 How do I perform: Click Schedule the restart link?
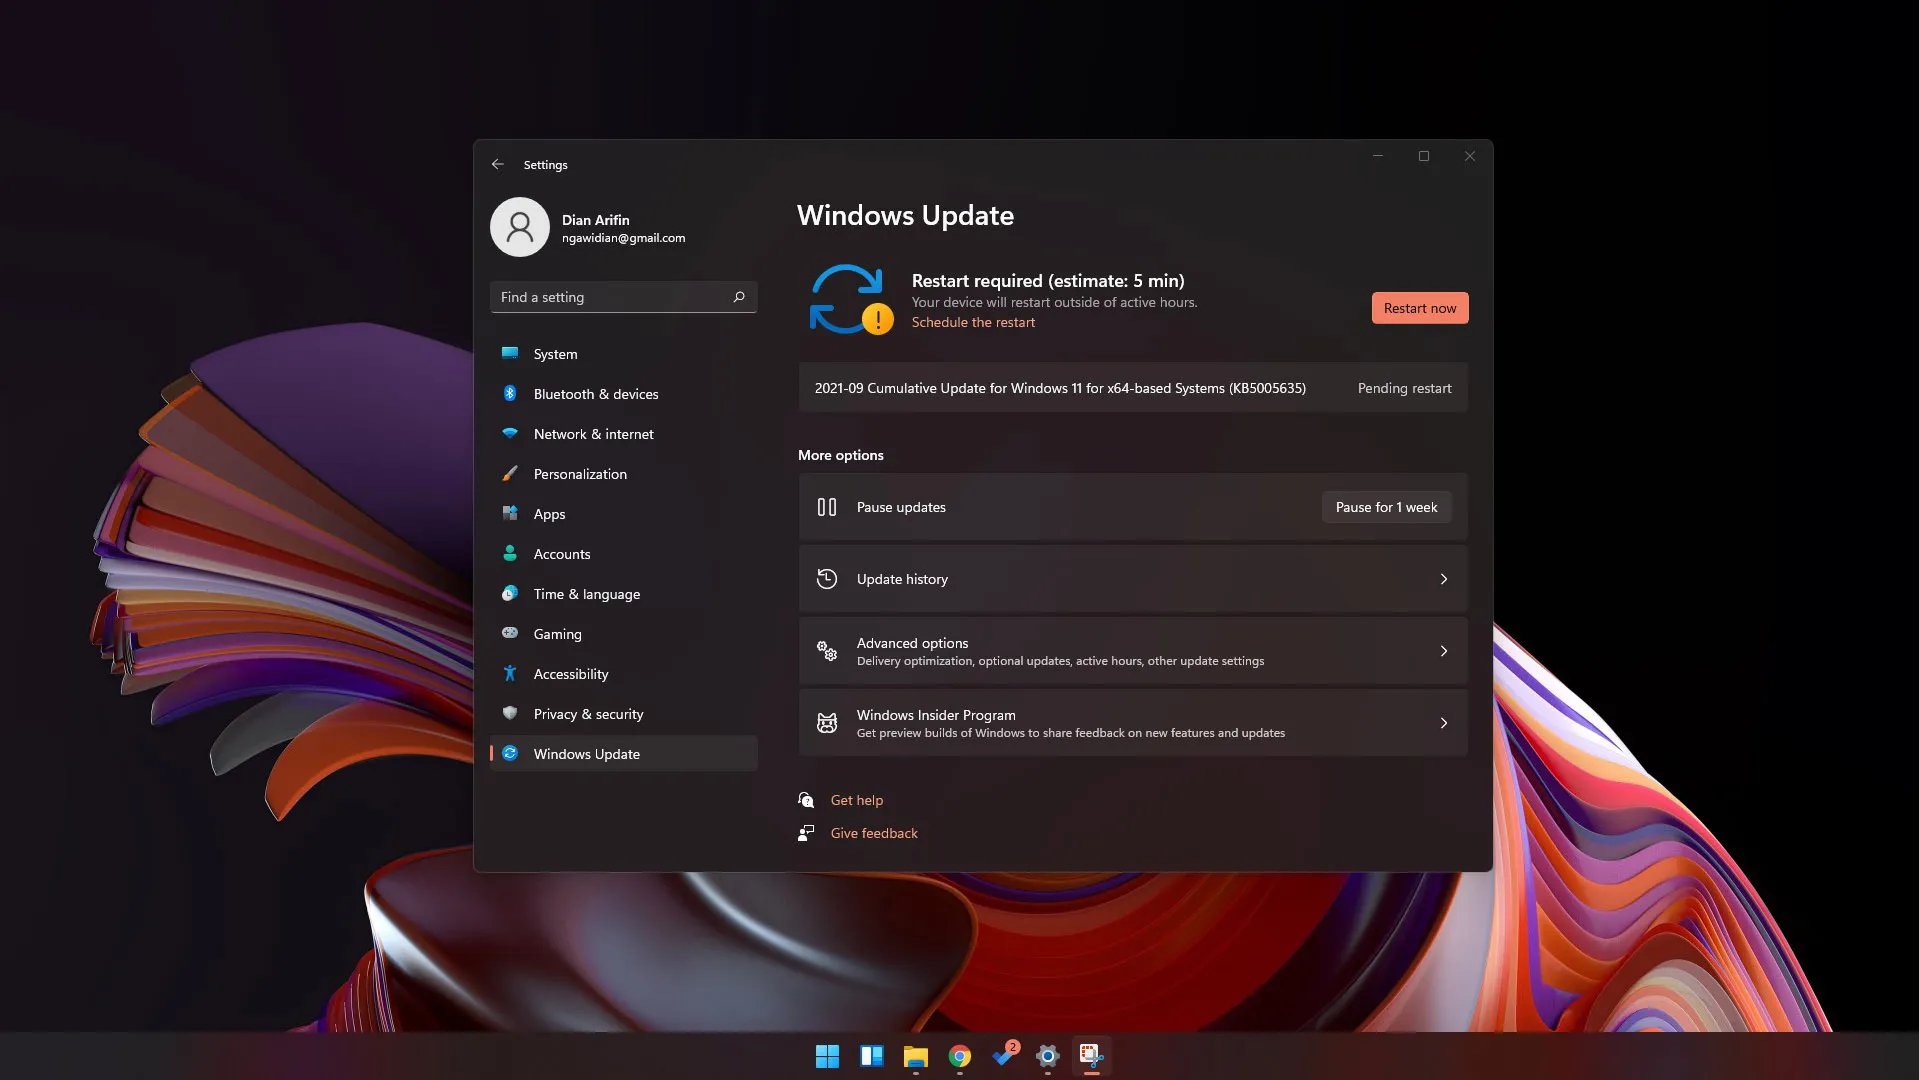click(973, 322)
